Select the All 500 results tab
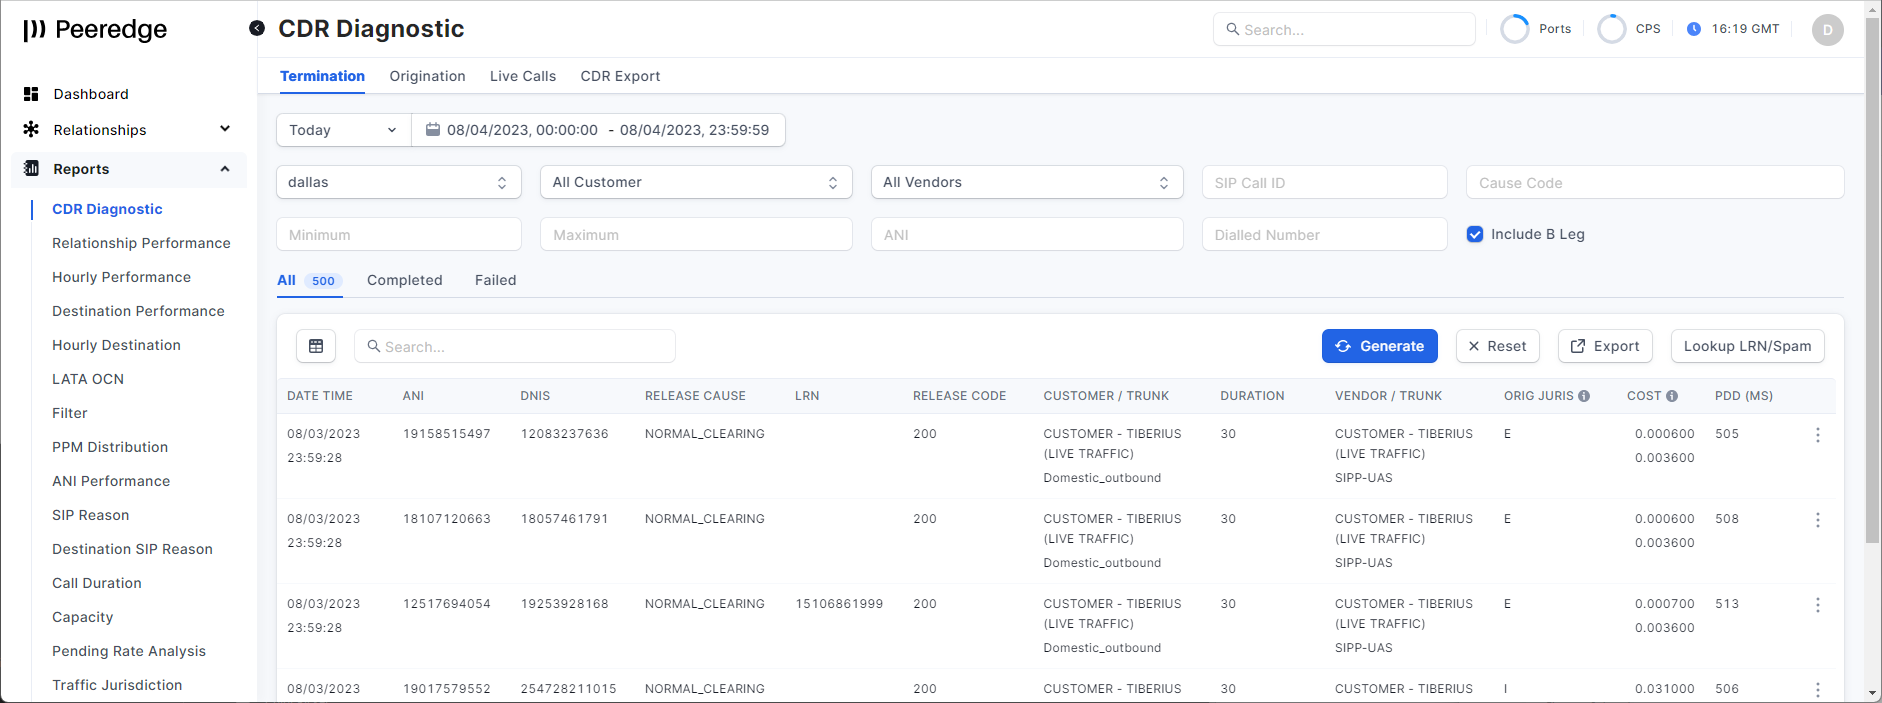Screen dimensions: 1882x703 tap(310, 280)
